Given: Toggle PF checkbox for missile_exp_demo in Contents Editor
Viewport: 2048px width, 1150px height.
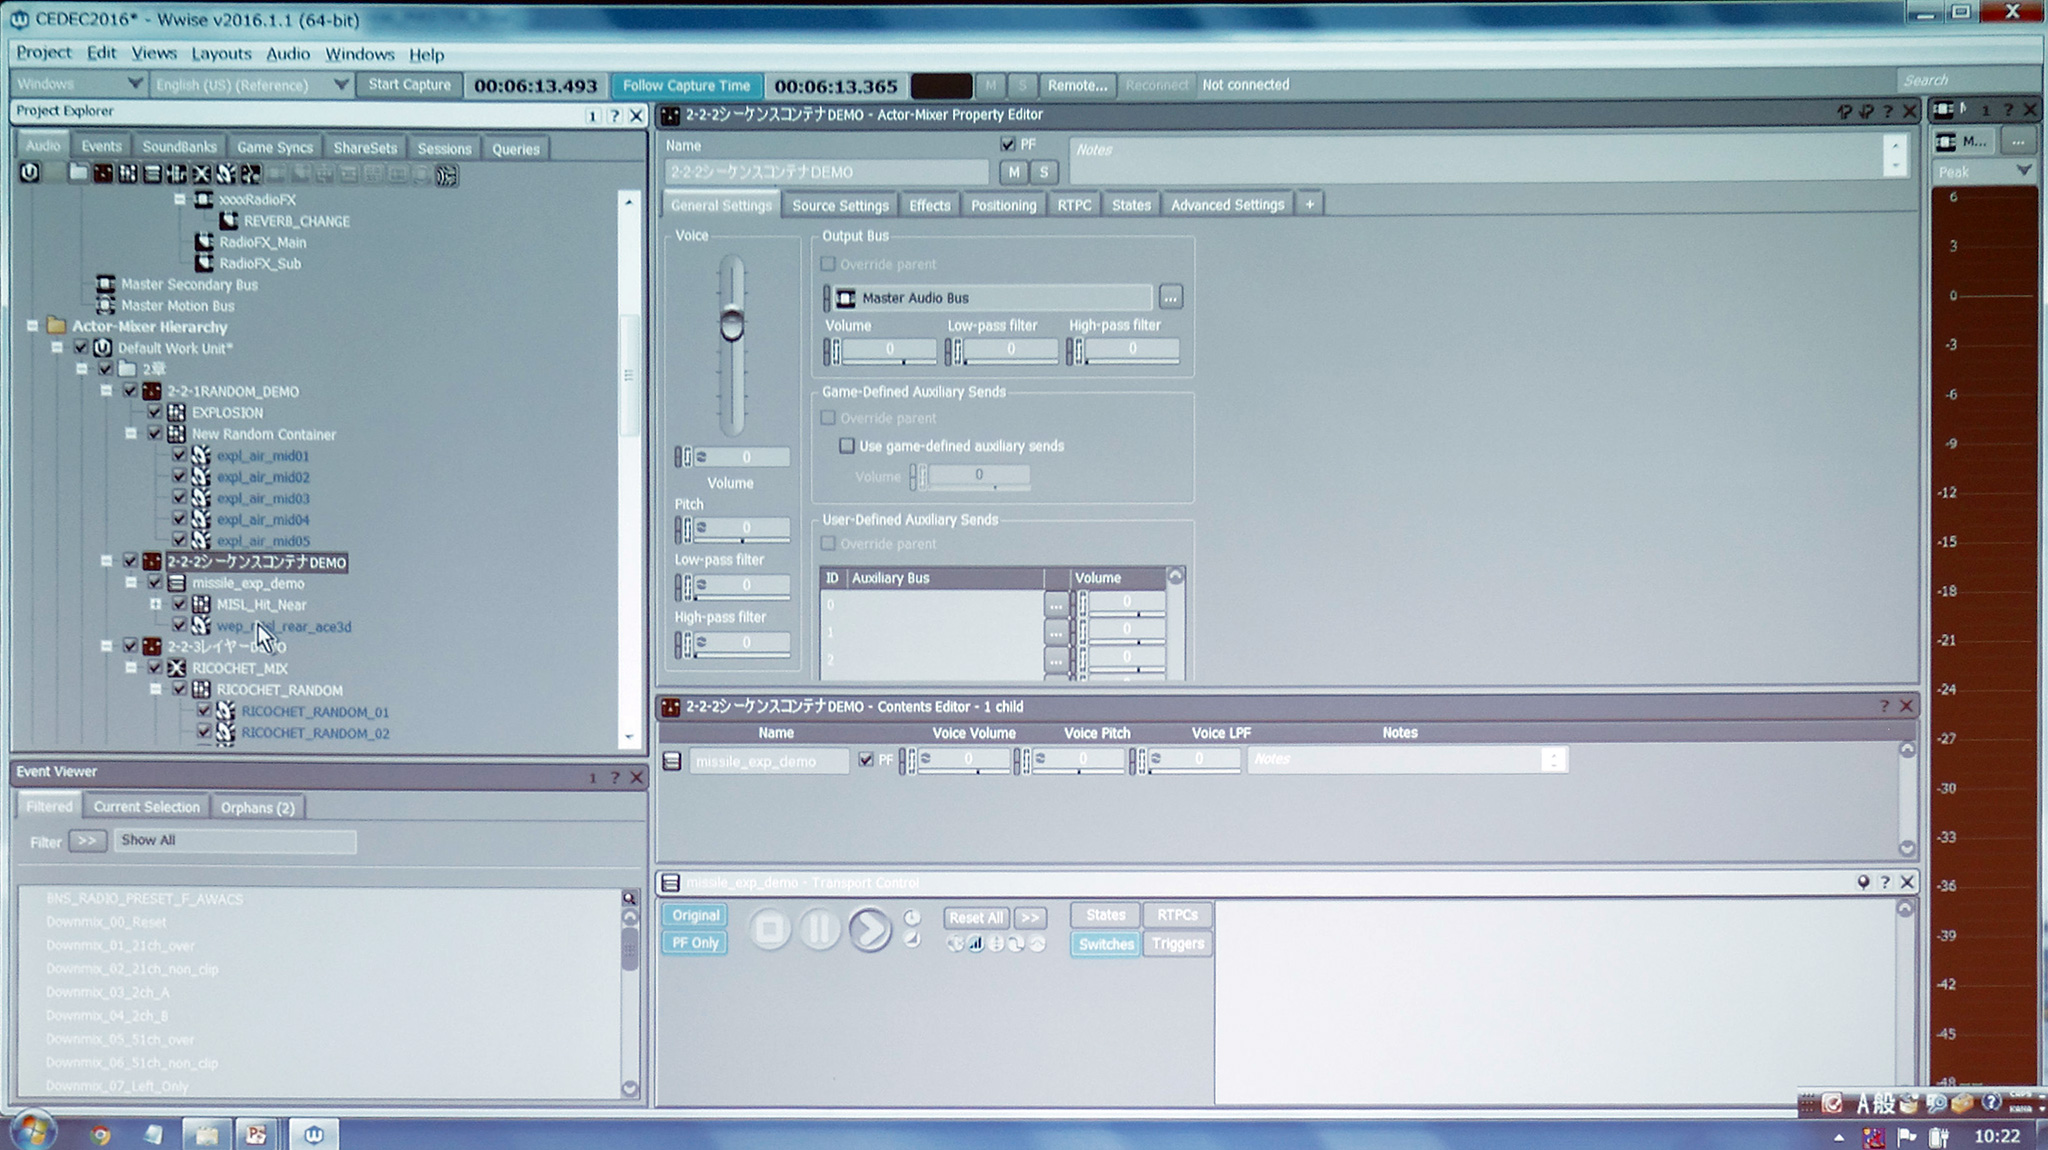Looking at the screenshot, I should [x=866, y=760].
